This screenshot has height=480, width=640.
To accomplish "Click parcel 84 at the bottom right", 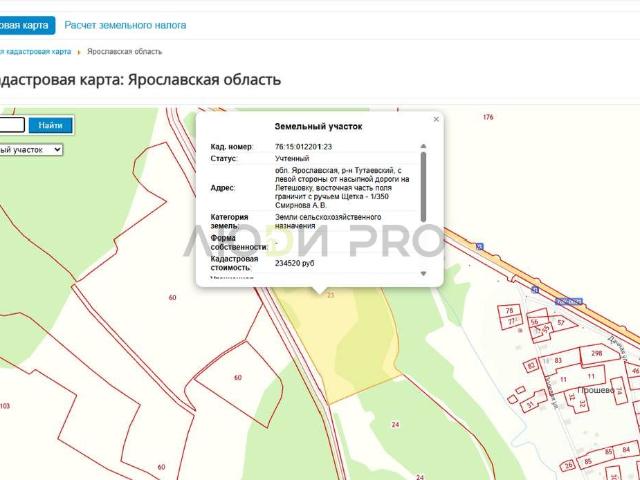I will 626,450.
